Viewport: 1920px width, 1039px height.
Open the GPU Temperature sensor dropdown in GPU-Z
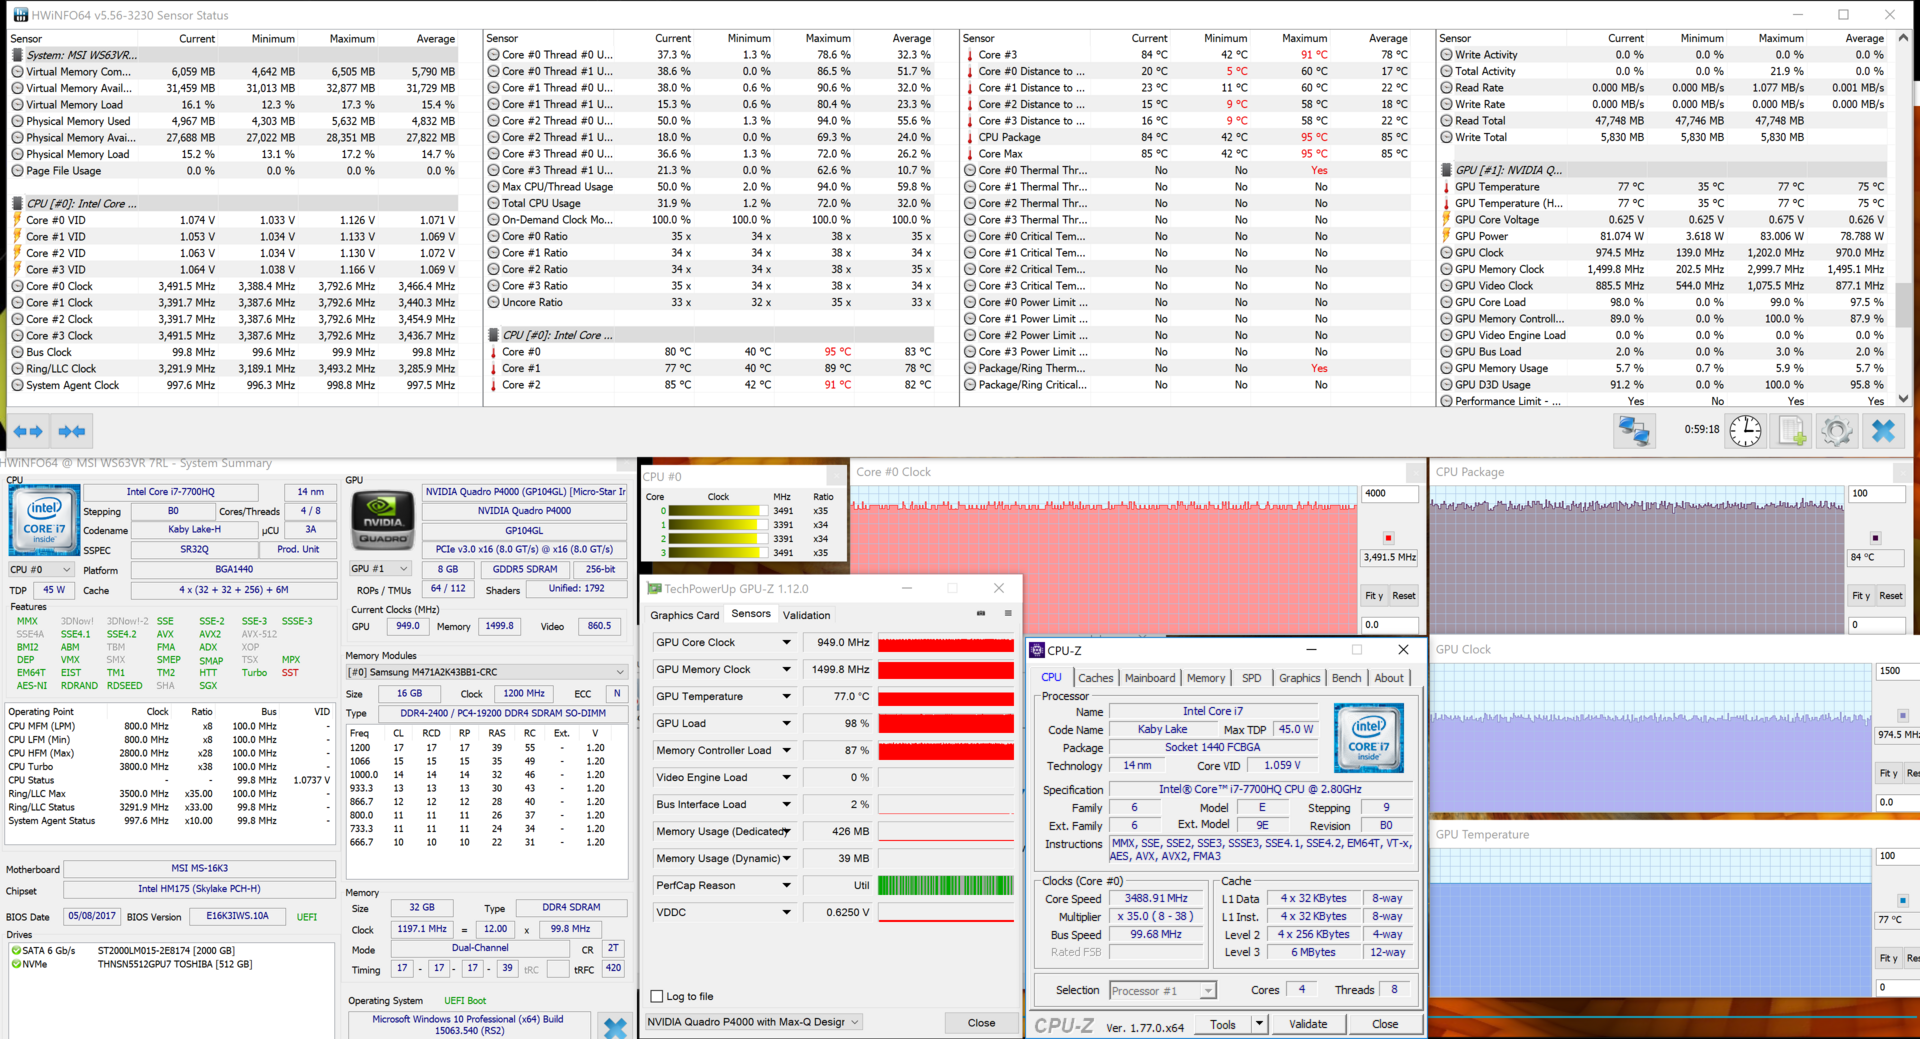[786, 696]
